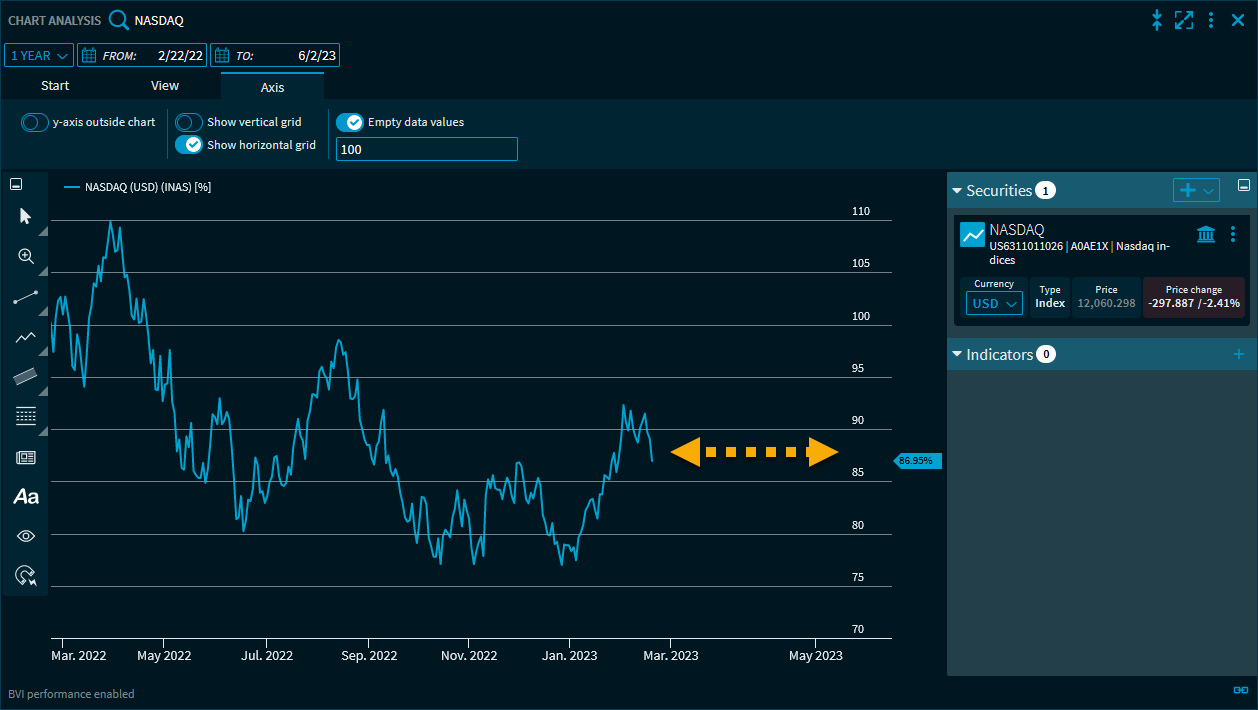The image size is (1258, 710).
Task: Switch to the View tab
Action: (165, 86)
